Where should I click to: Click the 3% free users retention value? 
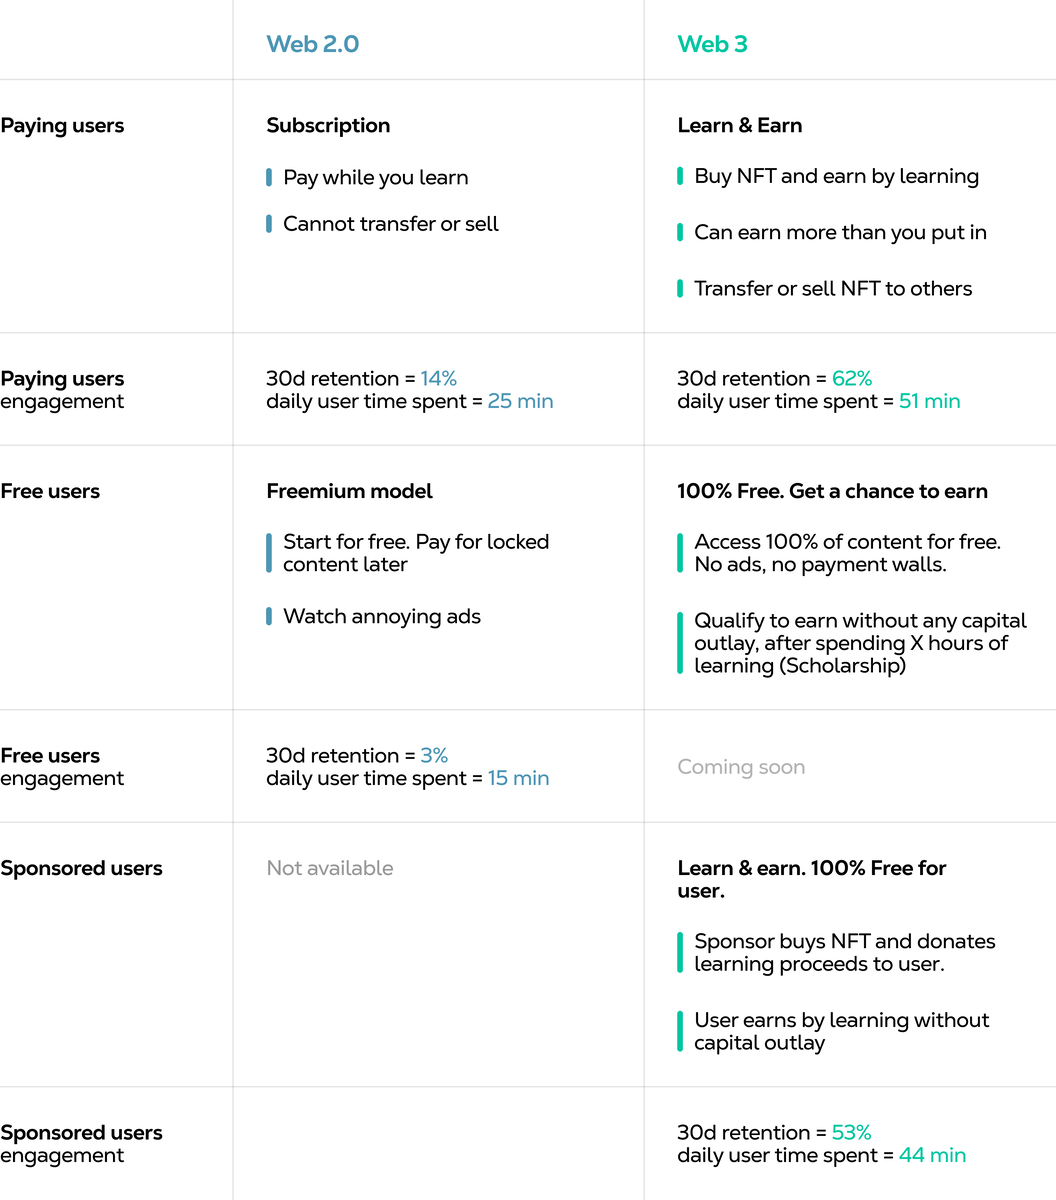[434, 755]
